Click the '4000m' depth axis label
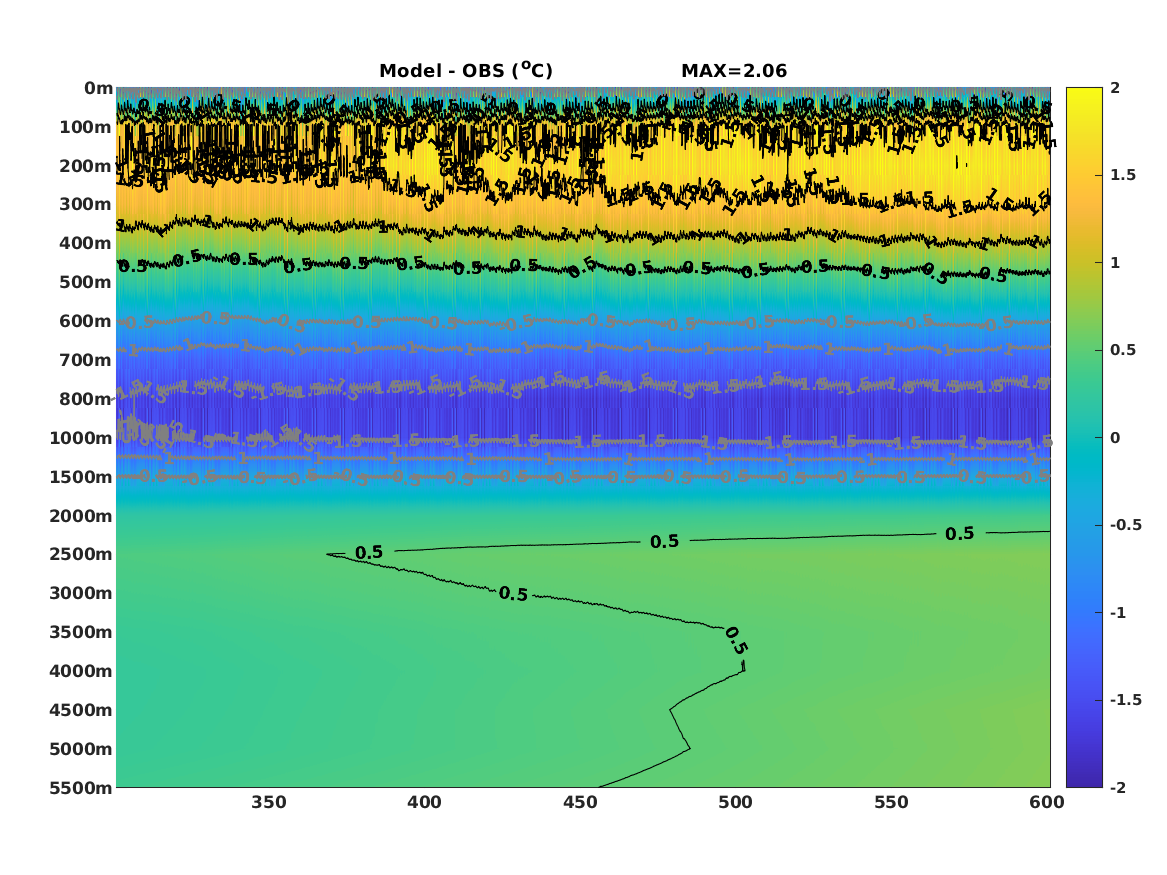 (x=81, y=671)
